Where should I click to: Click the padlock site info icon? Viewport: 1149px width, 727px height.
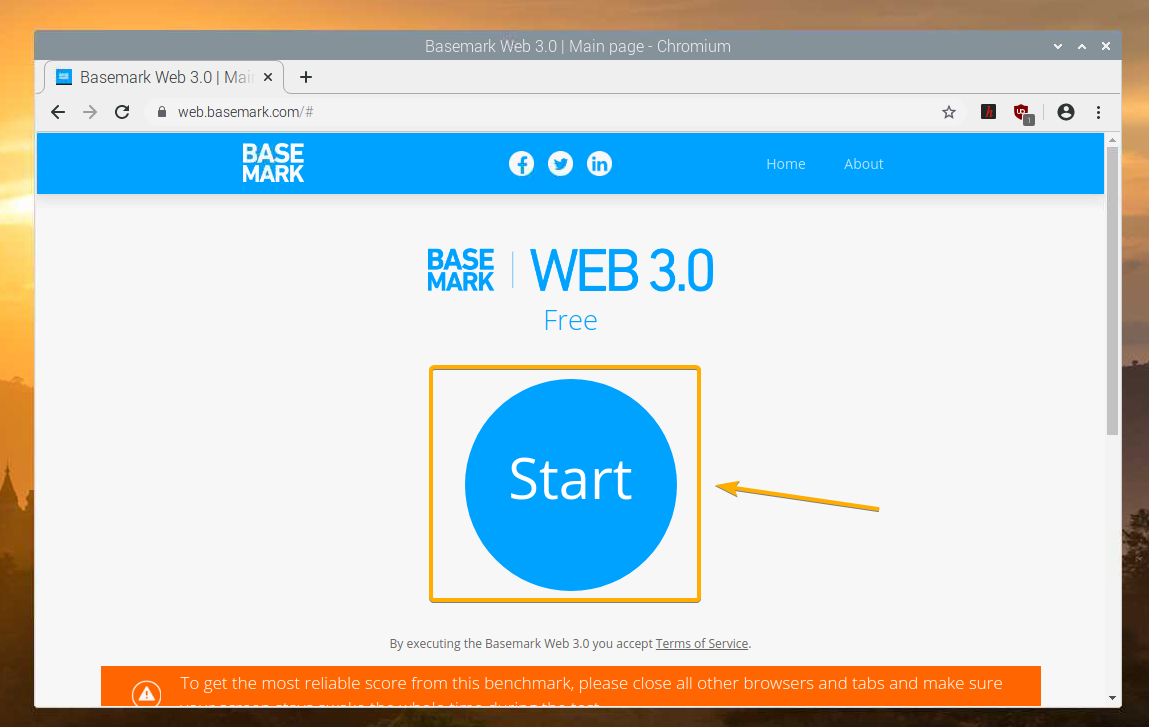pos(162,112)
